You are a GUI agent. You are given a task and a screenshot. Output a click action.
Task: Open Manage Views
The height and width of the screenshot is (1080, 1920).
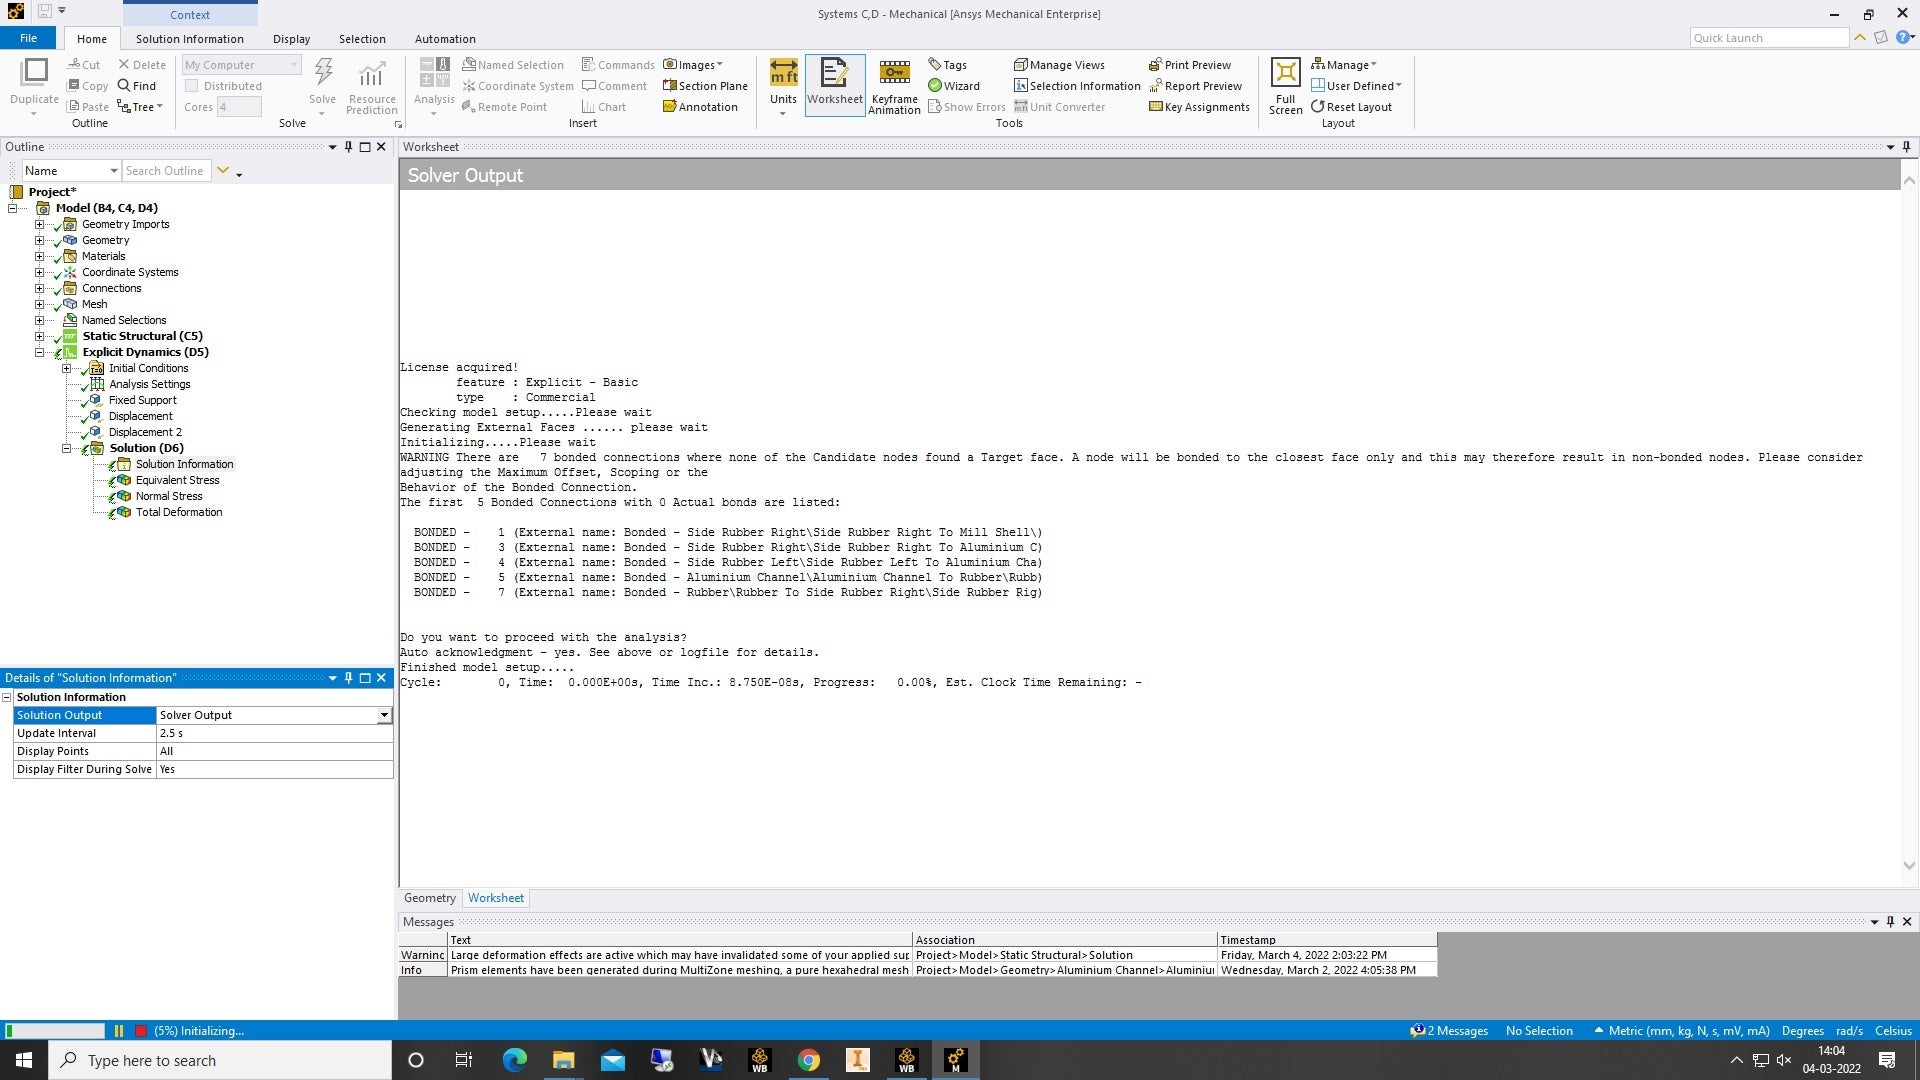tap(1059, 65)
